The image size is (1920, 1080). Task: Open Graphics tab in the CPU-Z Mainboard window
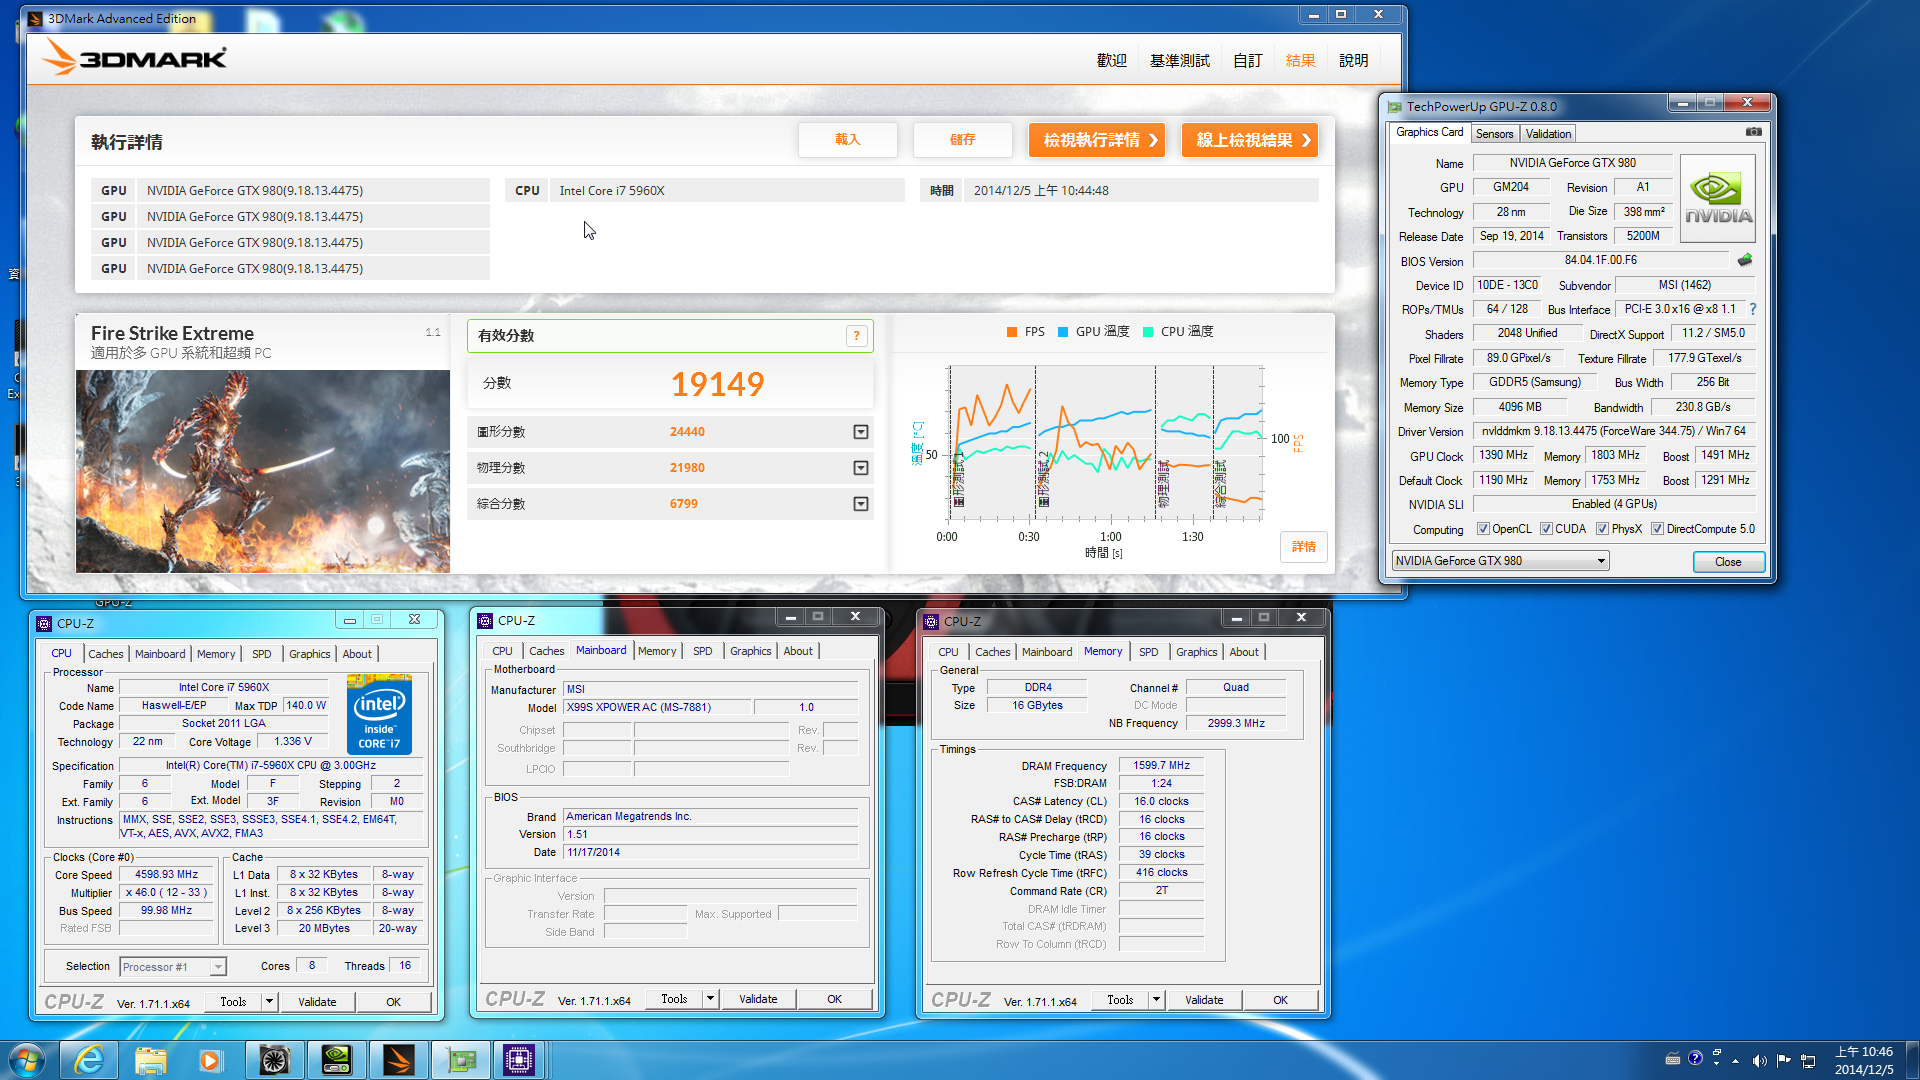click(750, 651)
